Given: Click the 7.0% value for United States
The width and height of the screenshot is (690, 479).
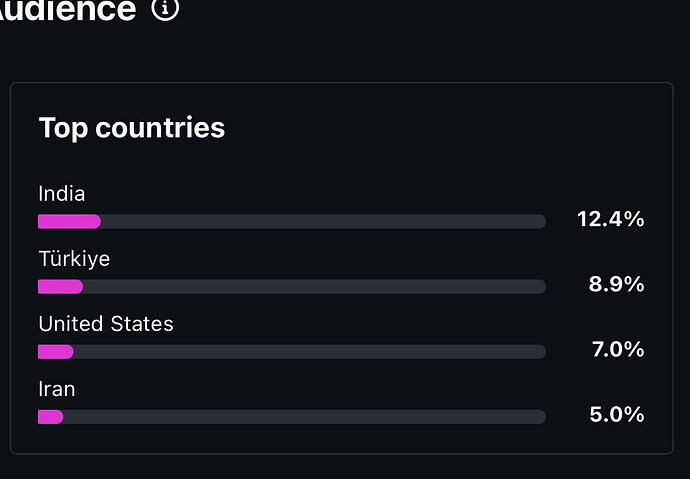Looking at the screenshot, I should 616,350.
